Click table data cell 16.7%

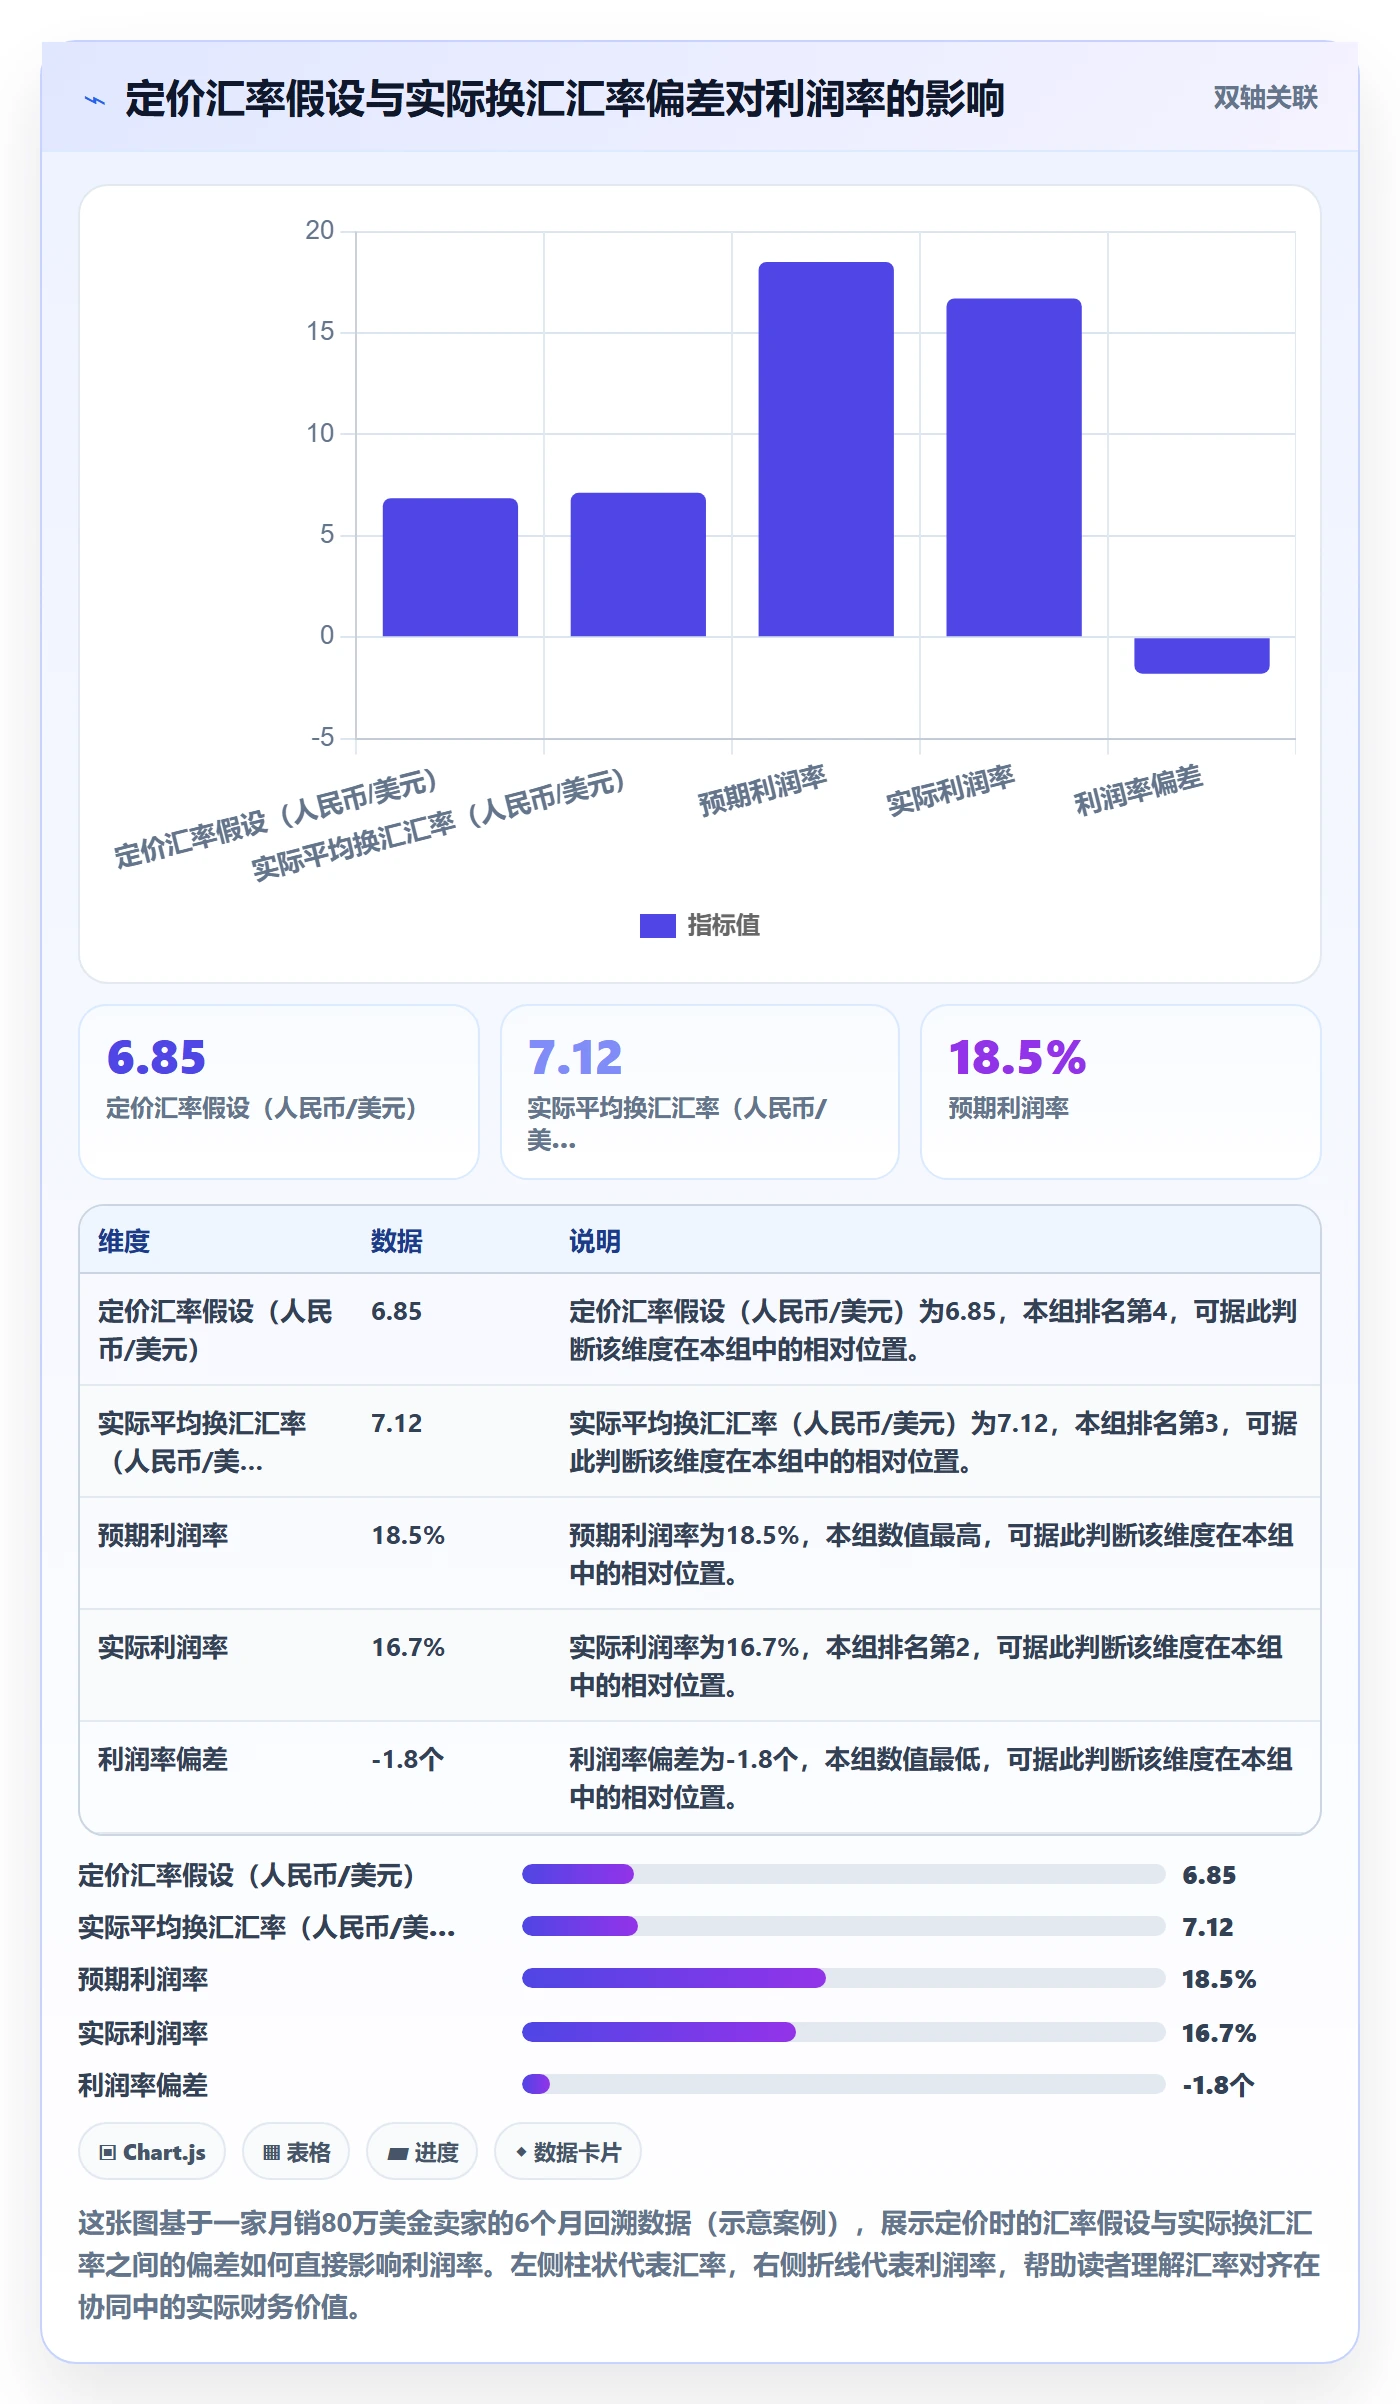click(x=408, y=1647)
